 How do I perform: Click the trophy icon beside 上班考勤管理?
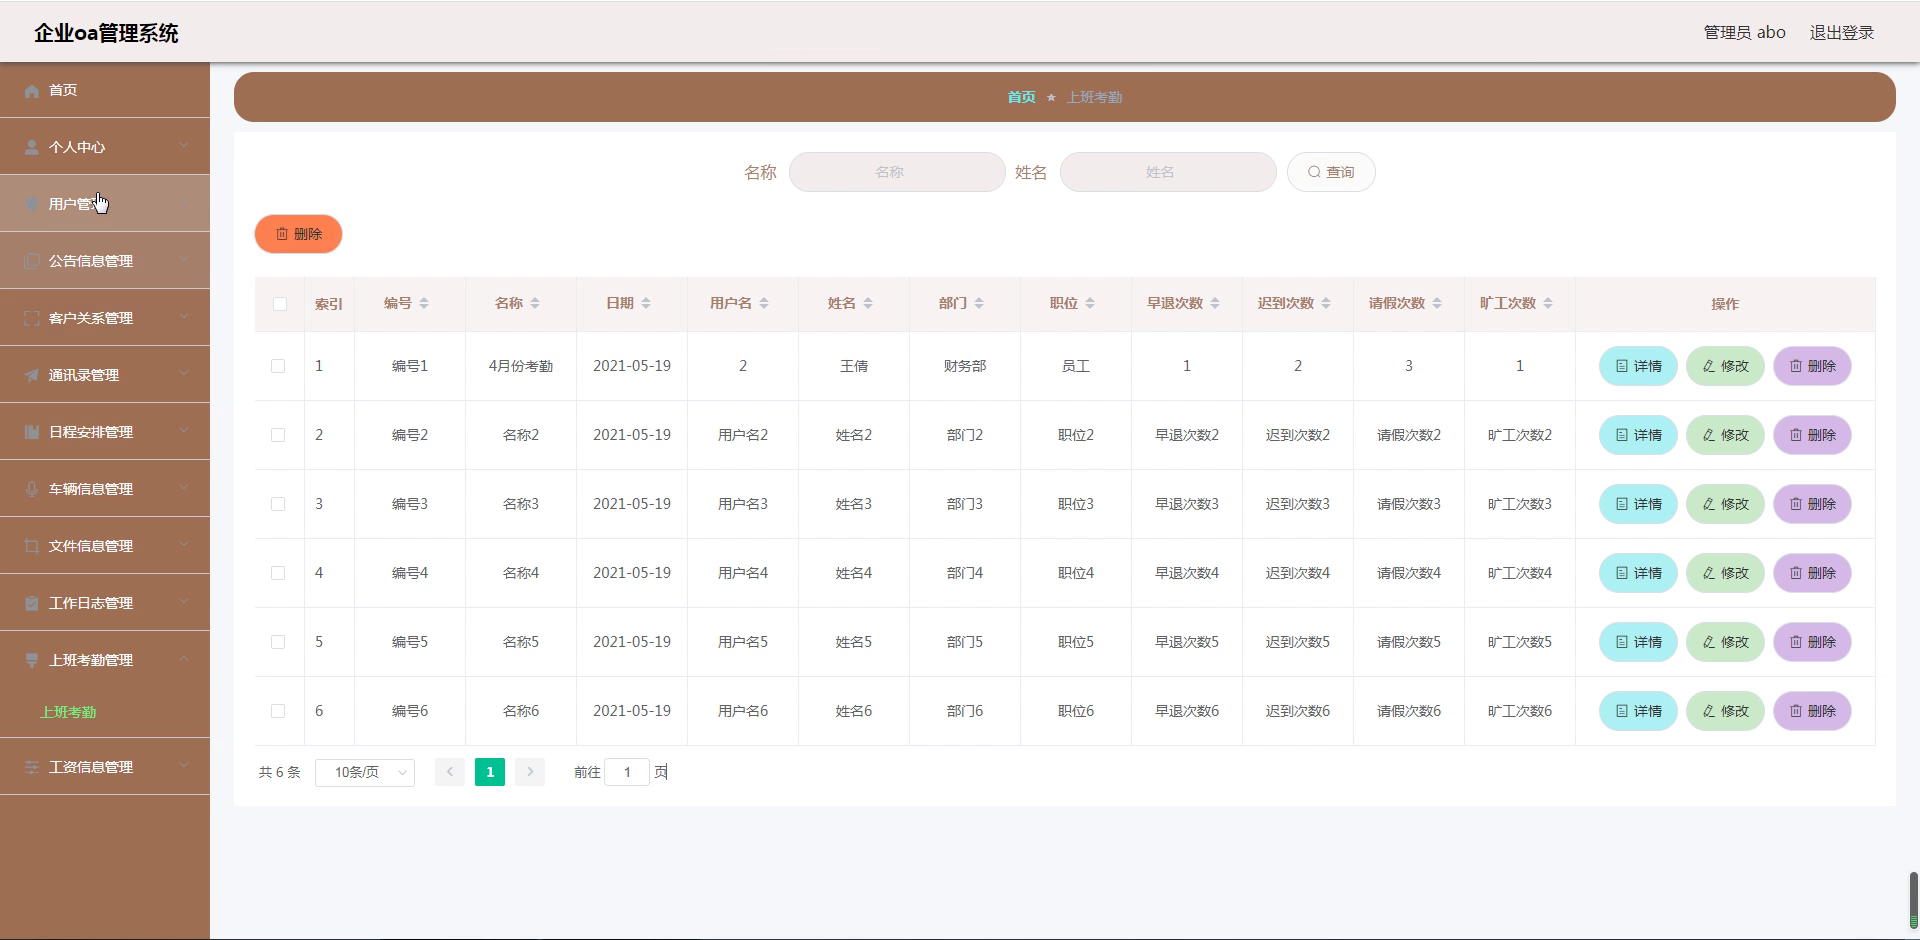pos(31,660)
